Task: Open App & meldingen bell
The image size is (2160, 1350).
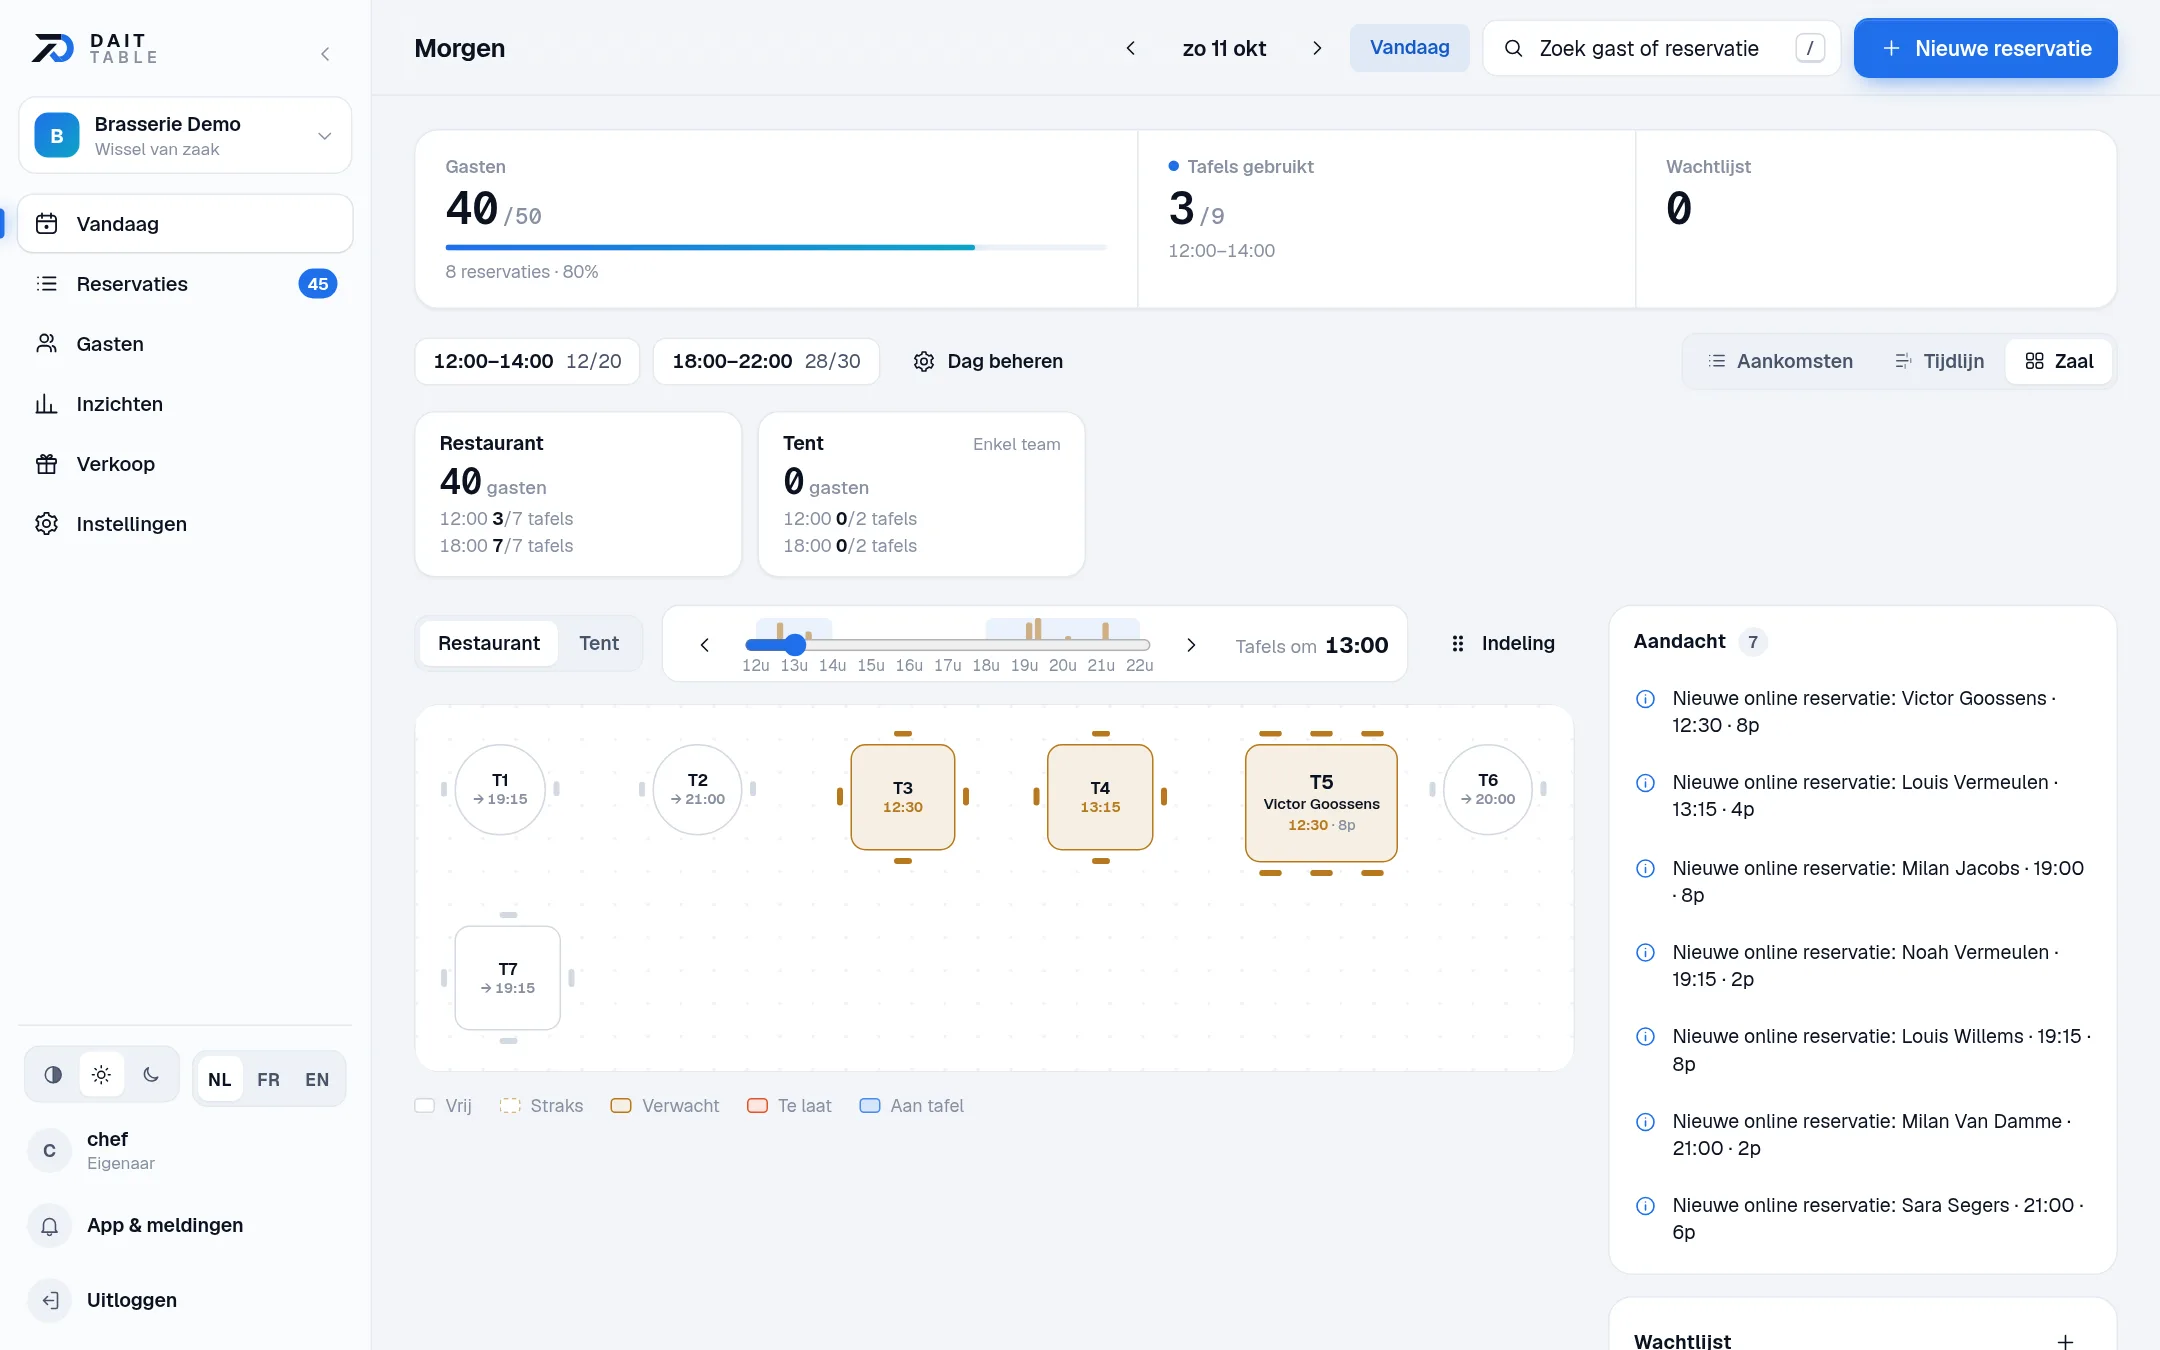Action: (186, 1225)
